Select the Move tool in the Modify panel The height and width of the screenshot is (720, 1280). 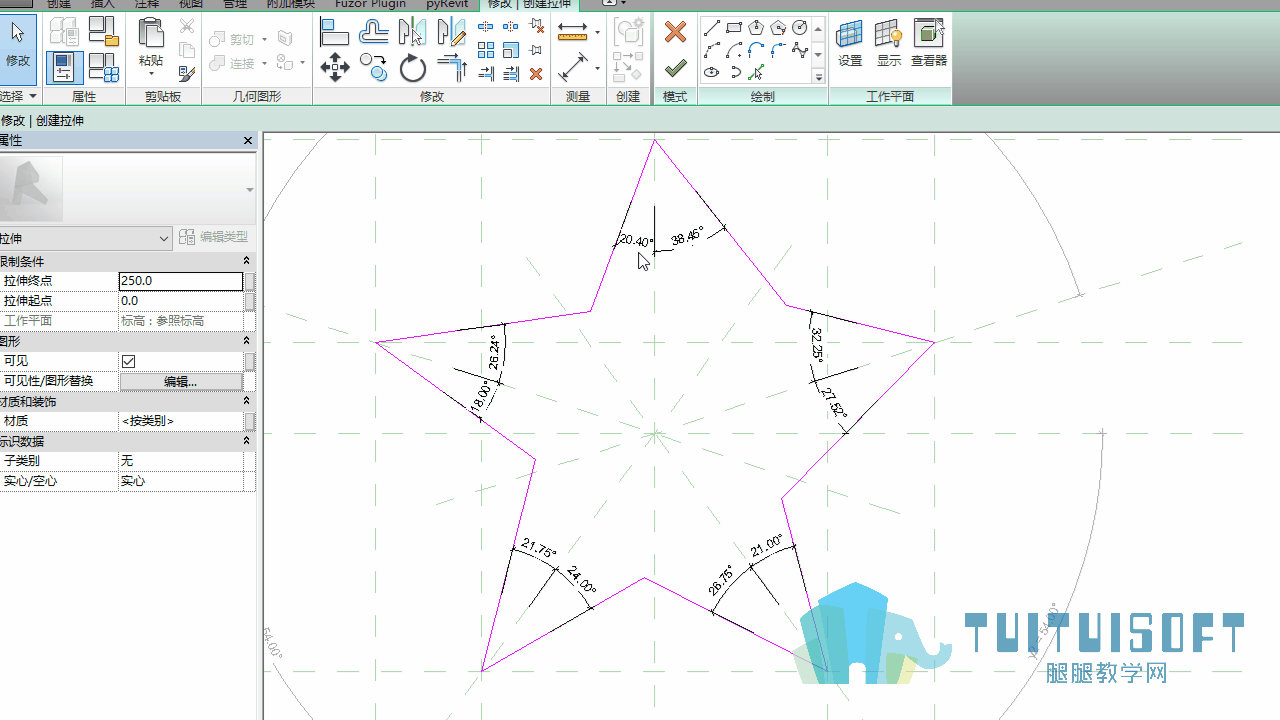pyautogui.click(x=335, y=68)
